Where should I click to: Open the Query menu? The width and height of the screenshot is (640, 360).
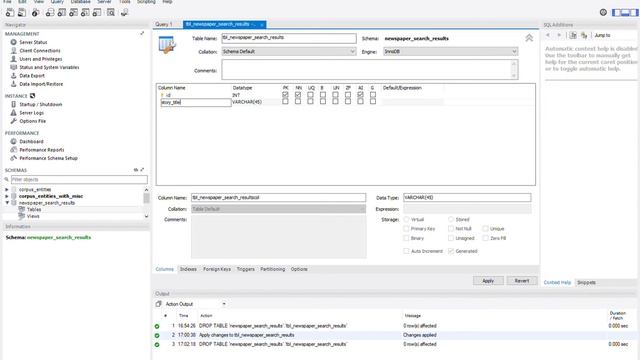[x=57, y=2]
